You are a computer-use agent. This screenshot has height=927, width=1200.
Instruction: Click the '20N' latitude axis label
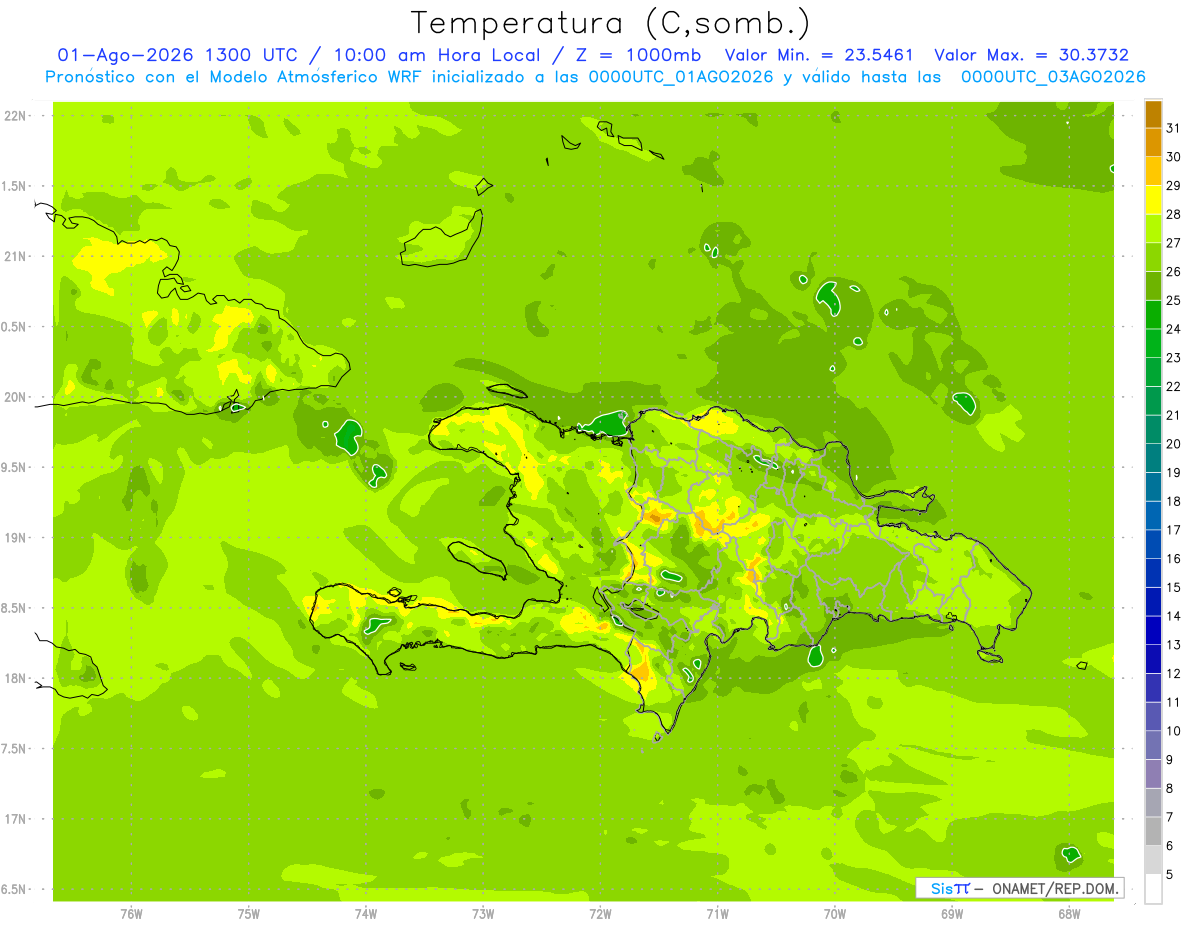point(14,397)
